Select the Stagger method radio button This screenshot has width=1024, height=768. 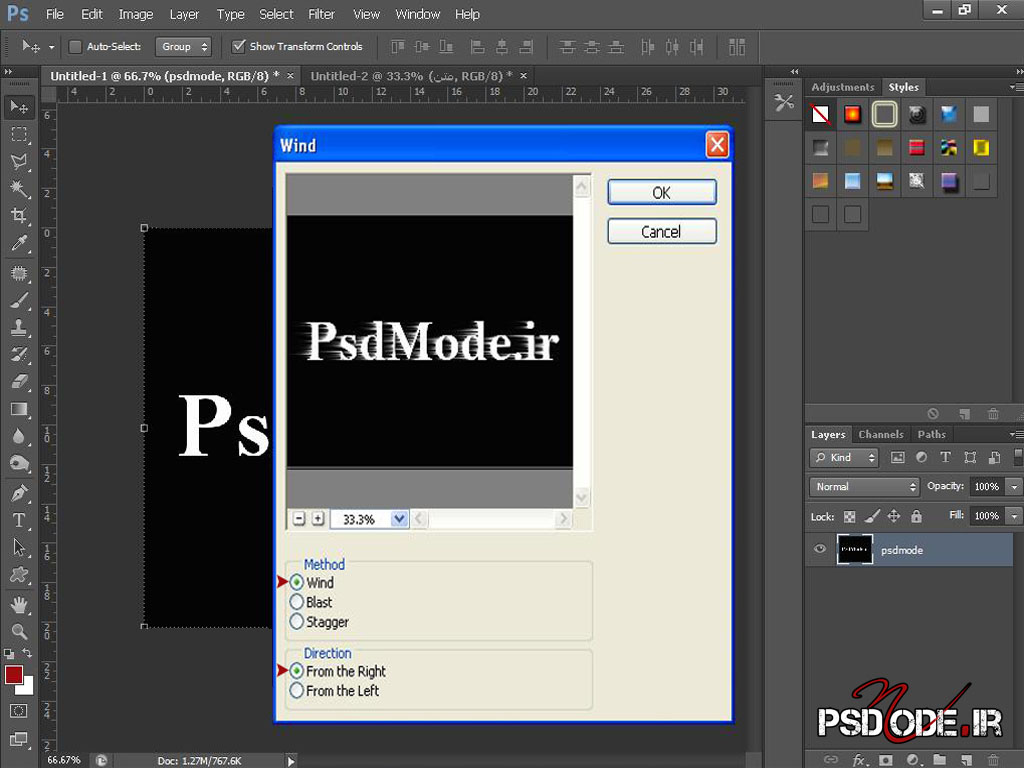pyautogui.click(x=296, y=621)
